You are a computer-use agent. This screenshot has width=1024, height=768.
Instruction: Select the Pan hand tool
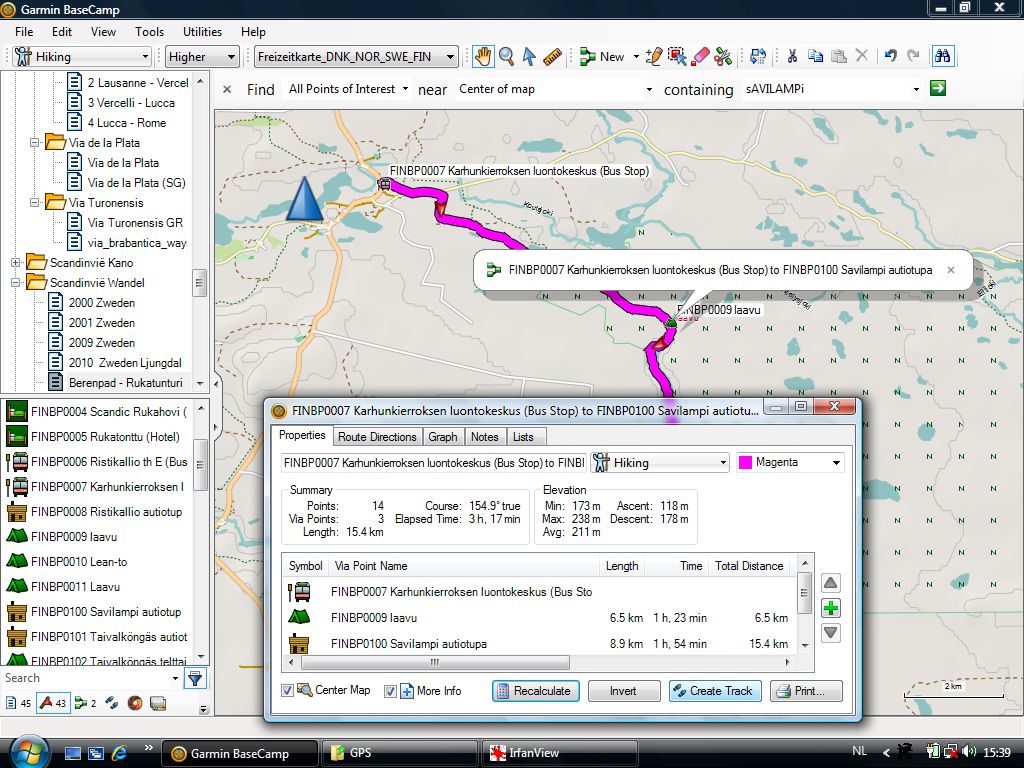(483, 57)
